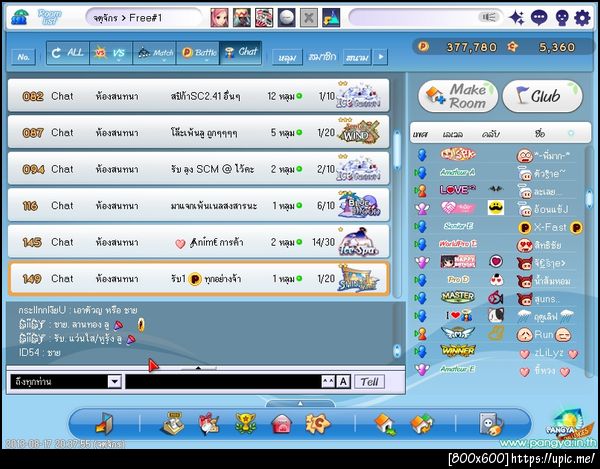Viewport: 600px width, 469px height.
Task: Click the Wind course thumbnail in room 087
Action: click(358, 131)
